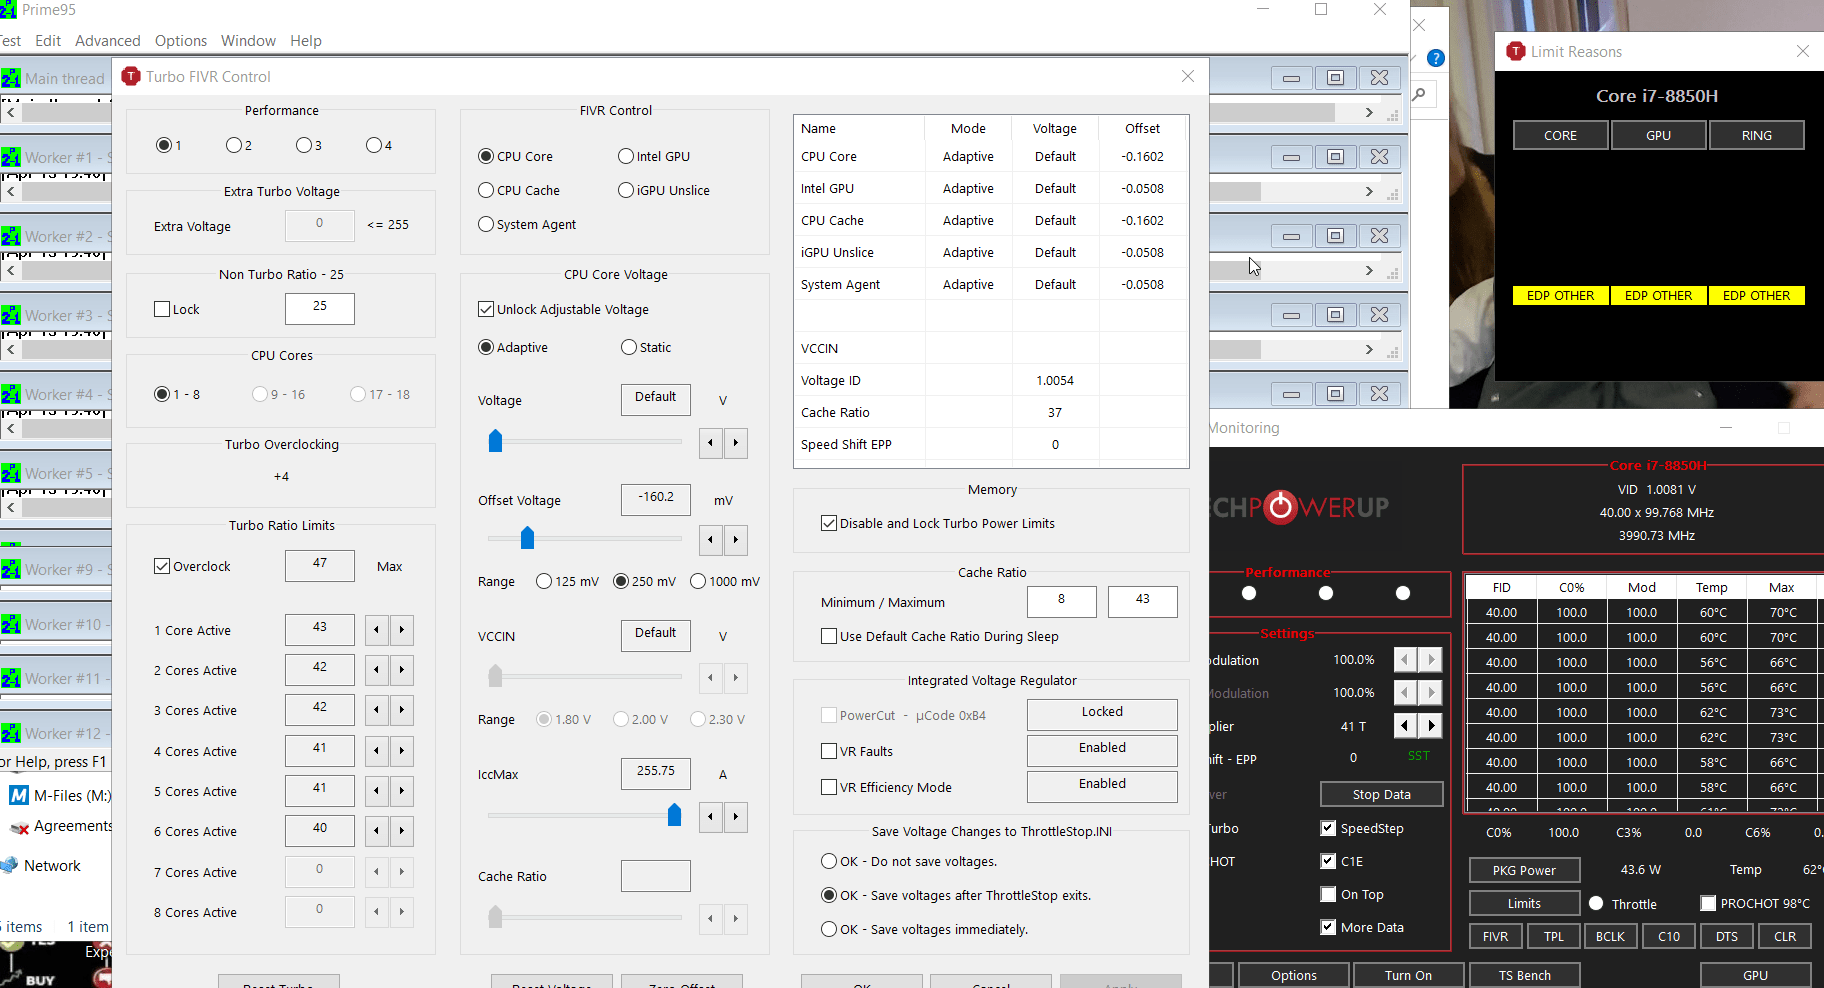Select Performance profile 2 radio button
1824x988 pixels.
click(233, 145)
